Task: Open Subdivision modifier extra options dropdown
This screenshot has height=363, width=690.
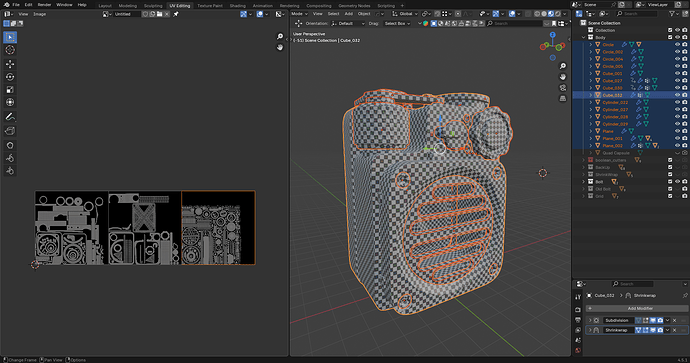Action: [x=667, y=320]
